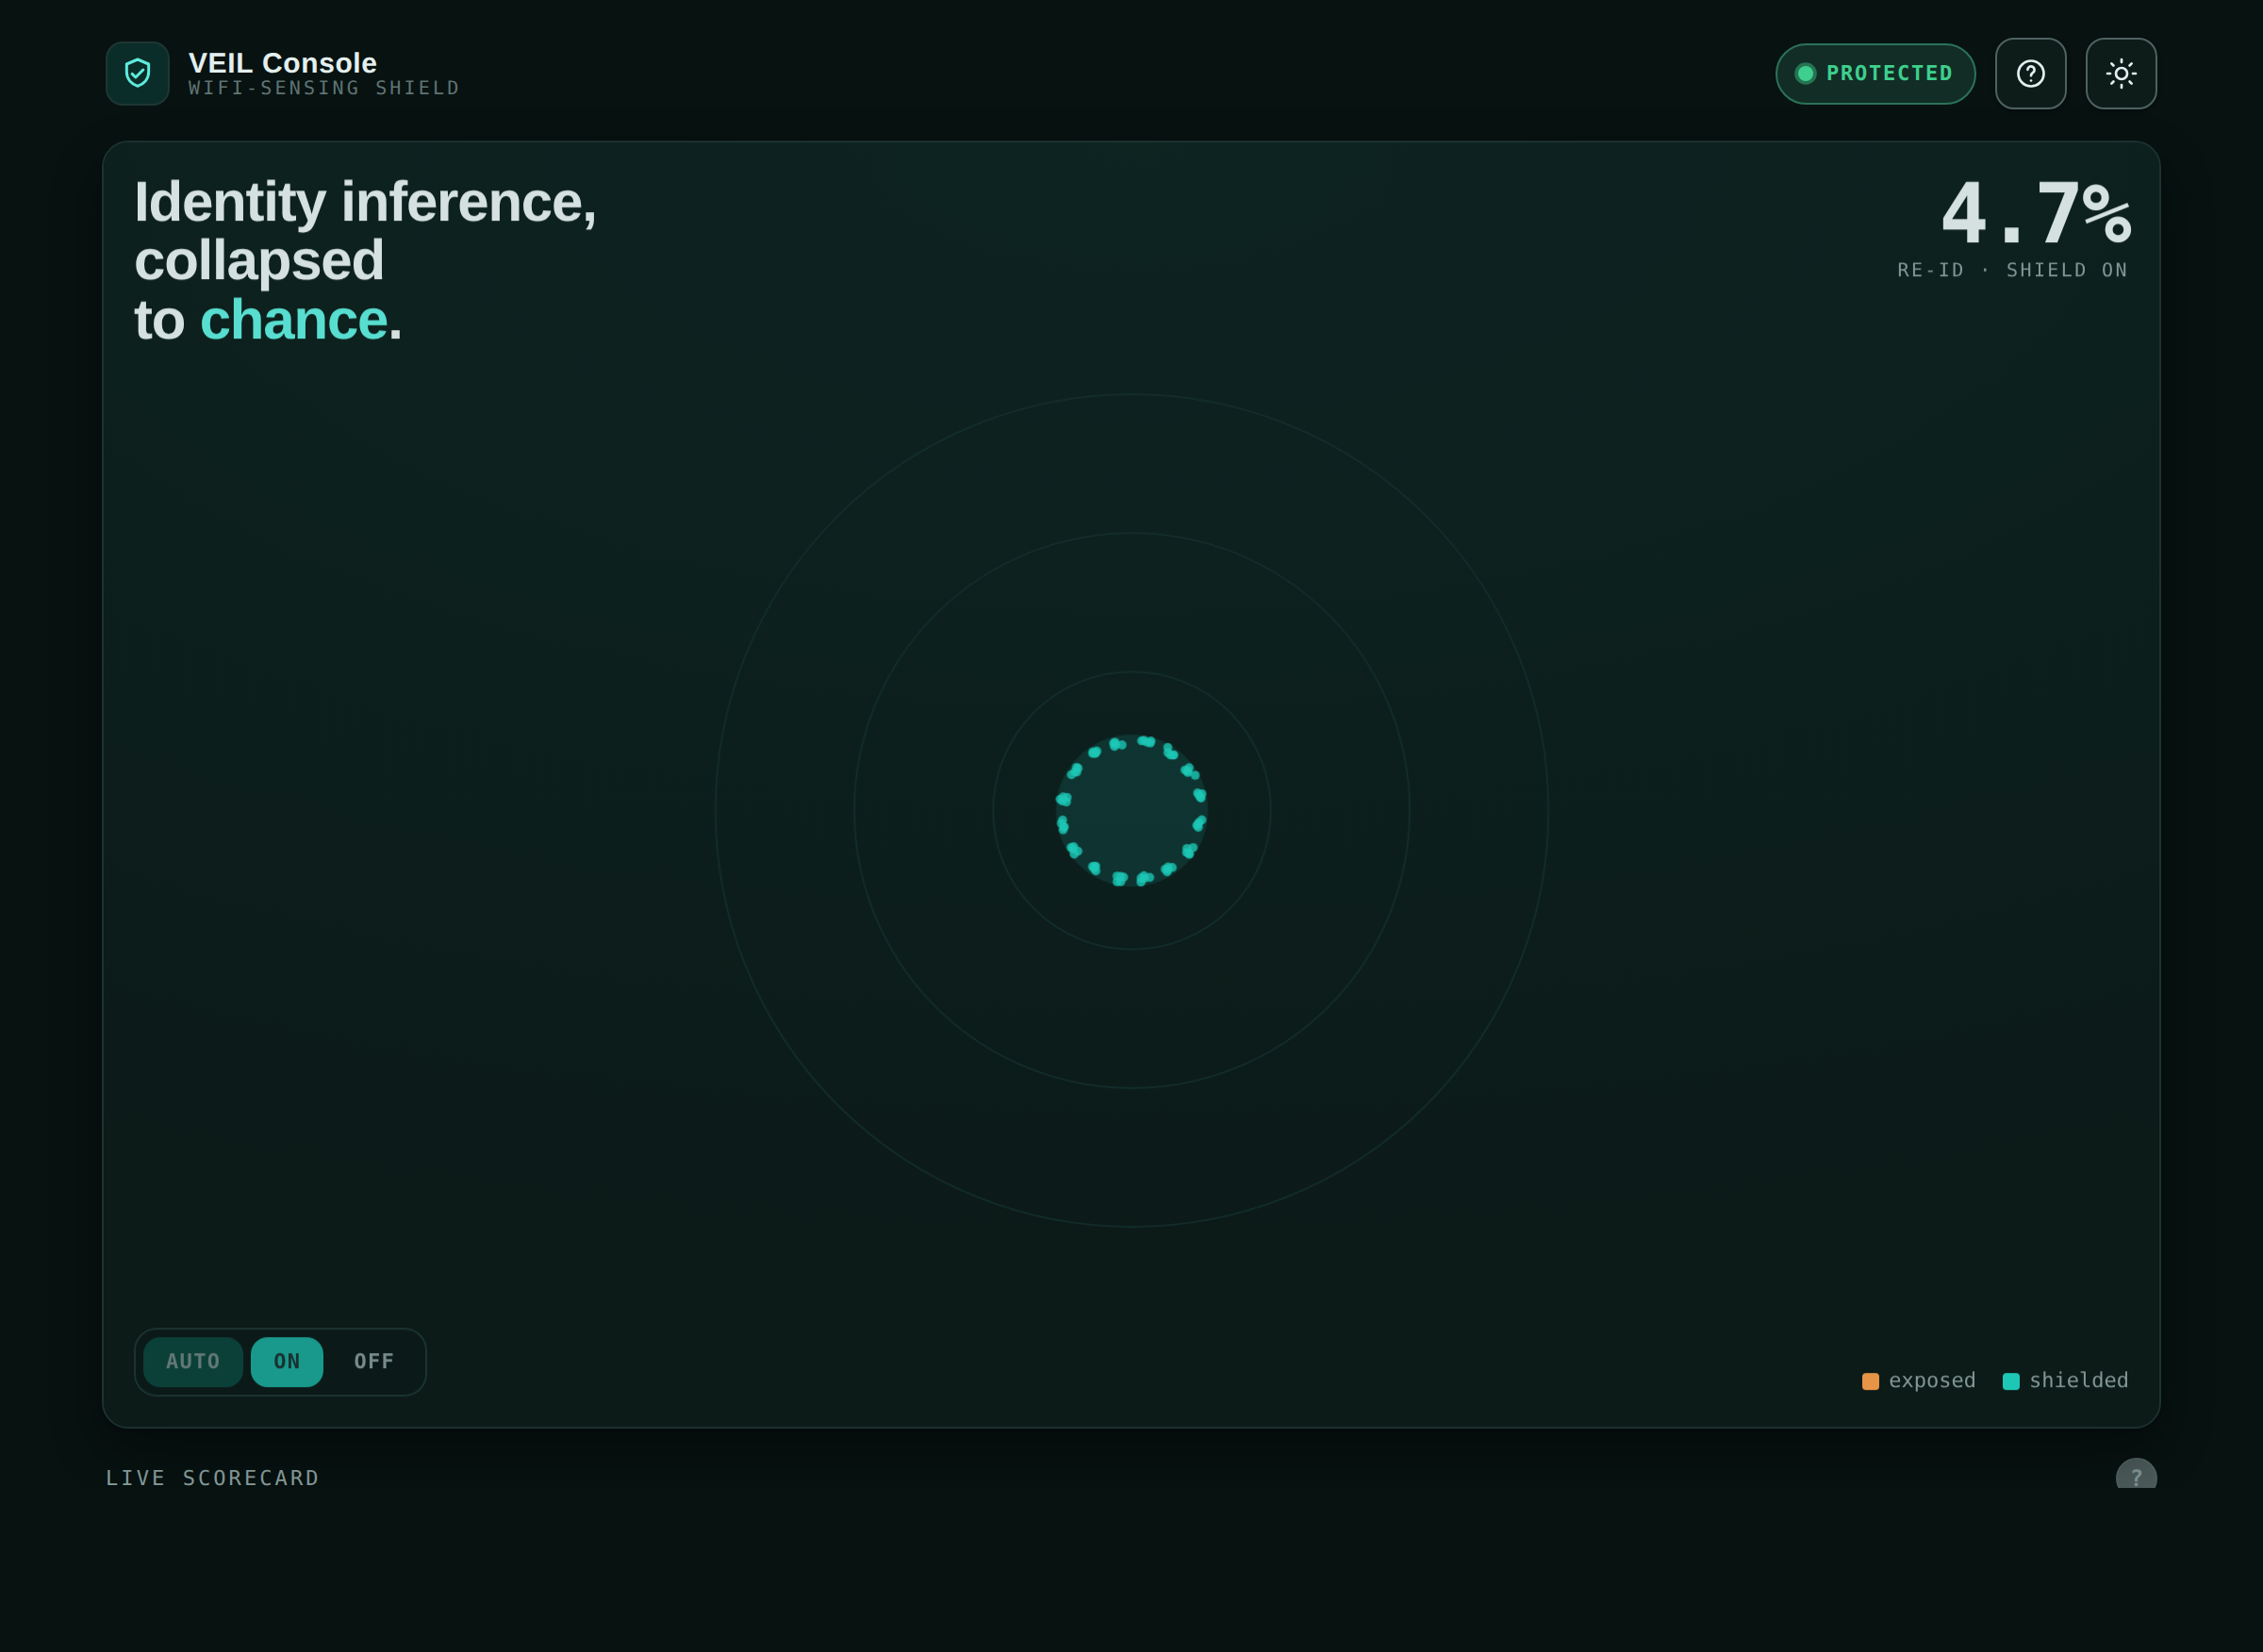The image size is (2263, 1652).
Task: Toggle light theme with sun icon
Action: (x=2121, y=73)
